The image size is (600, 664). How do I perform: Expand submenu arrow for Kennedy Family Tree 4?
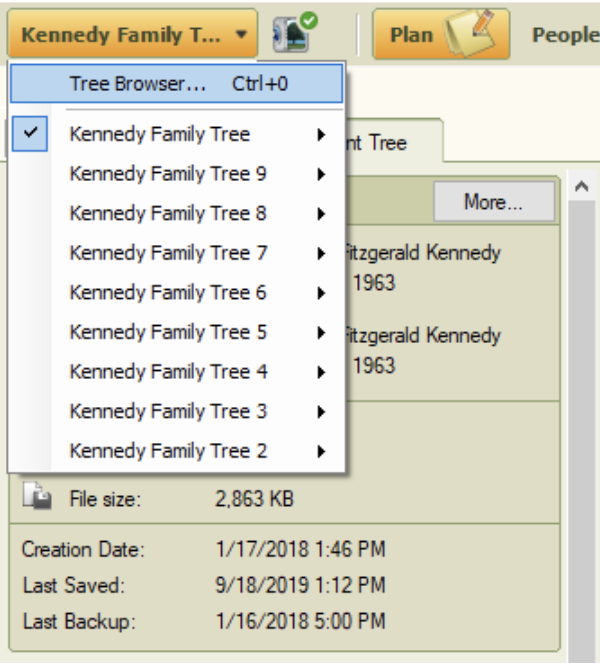[321, 372]
